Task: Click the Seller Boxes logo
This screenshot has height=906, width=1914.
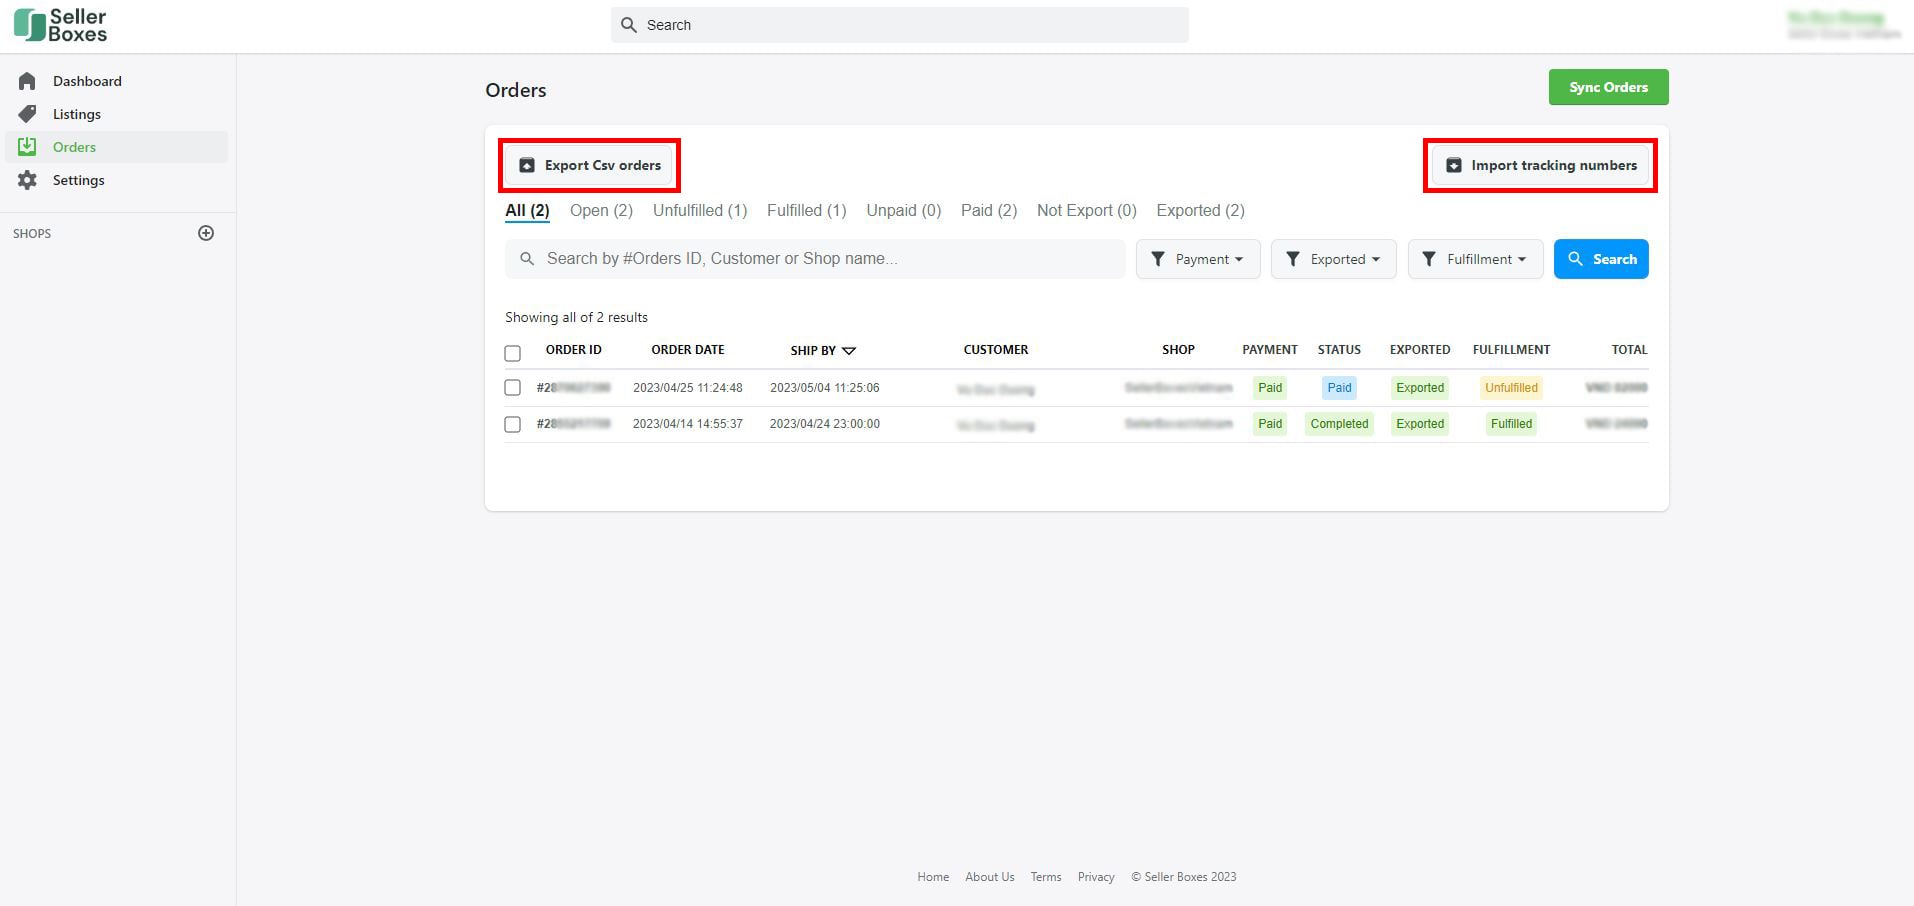Action: 60,24
